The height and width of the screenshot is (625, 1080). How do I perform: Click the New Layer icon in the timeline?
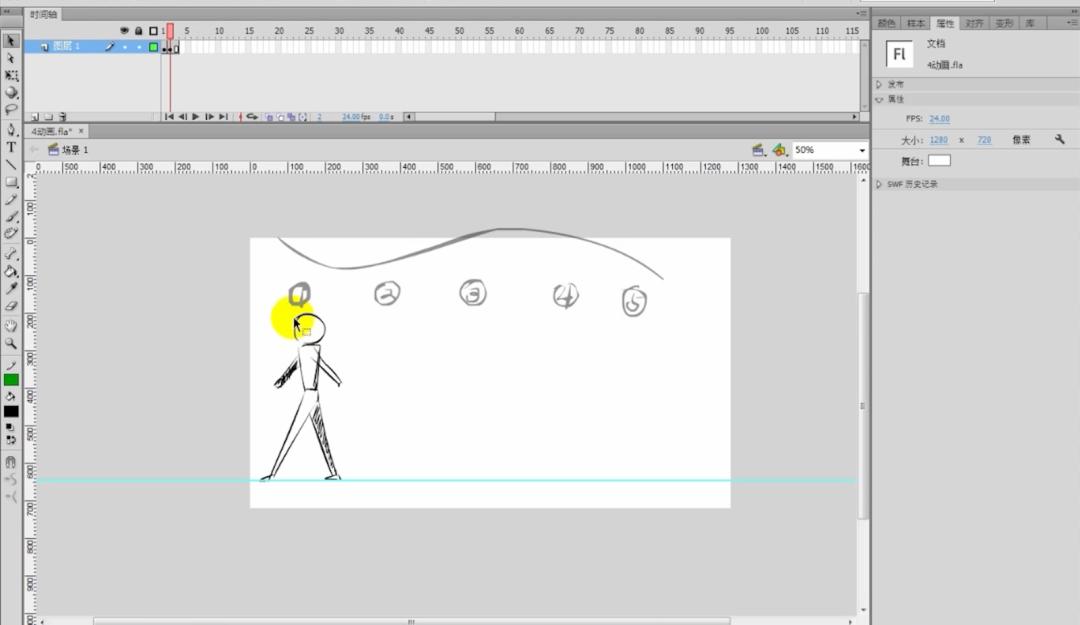pyautogui.click(x=35, y=117)
